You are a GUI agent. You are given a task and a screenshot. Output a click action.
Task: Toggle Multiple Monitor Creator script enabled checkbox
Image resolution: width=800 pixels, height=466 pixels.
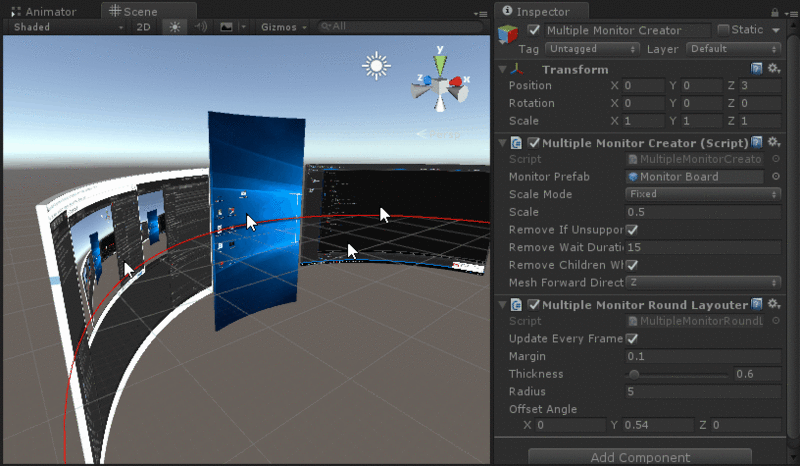534,142
